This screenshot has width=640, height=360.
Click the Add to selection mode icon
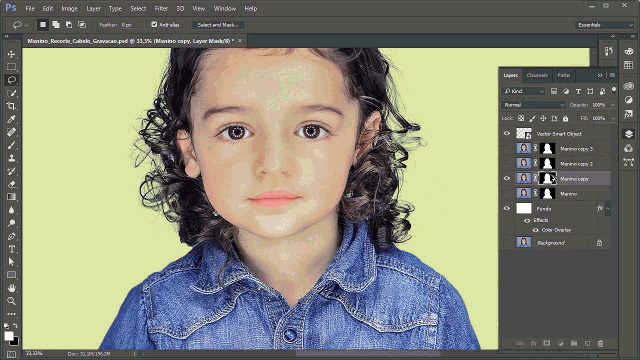(x=56, y=25)
